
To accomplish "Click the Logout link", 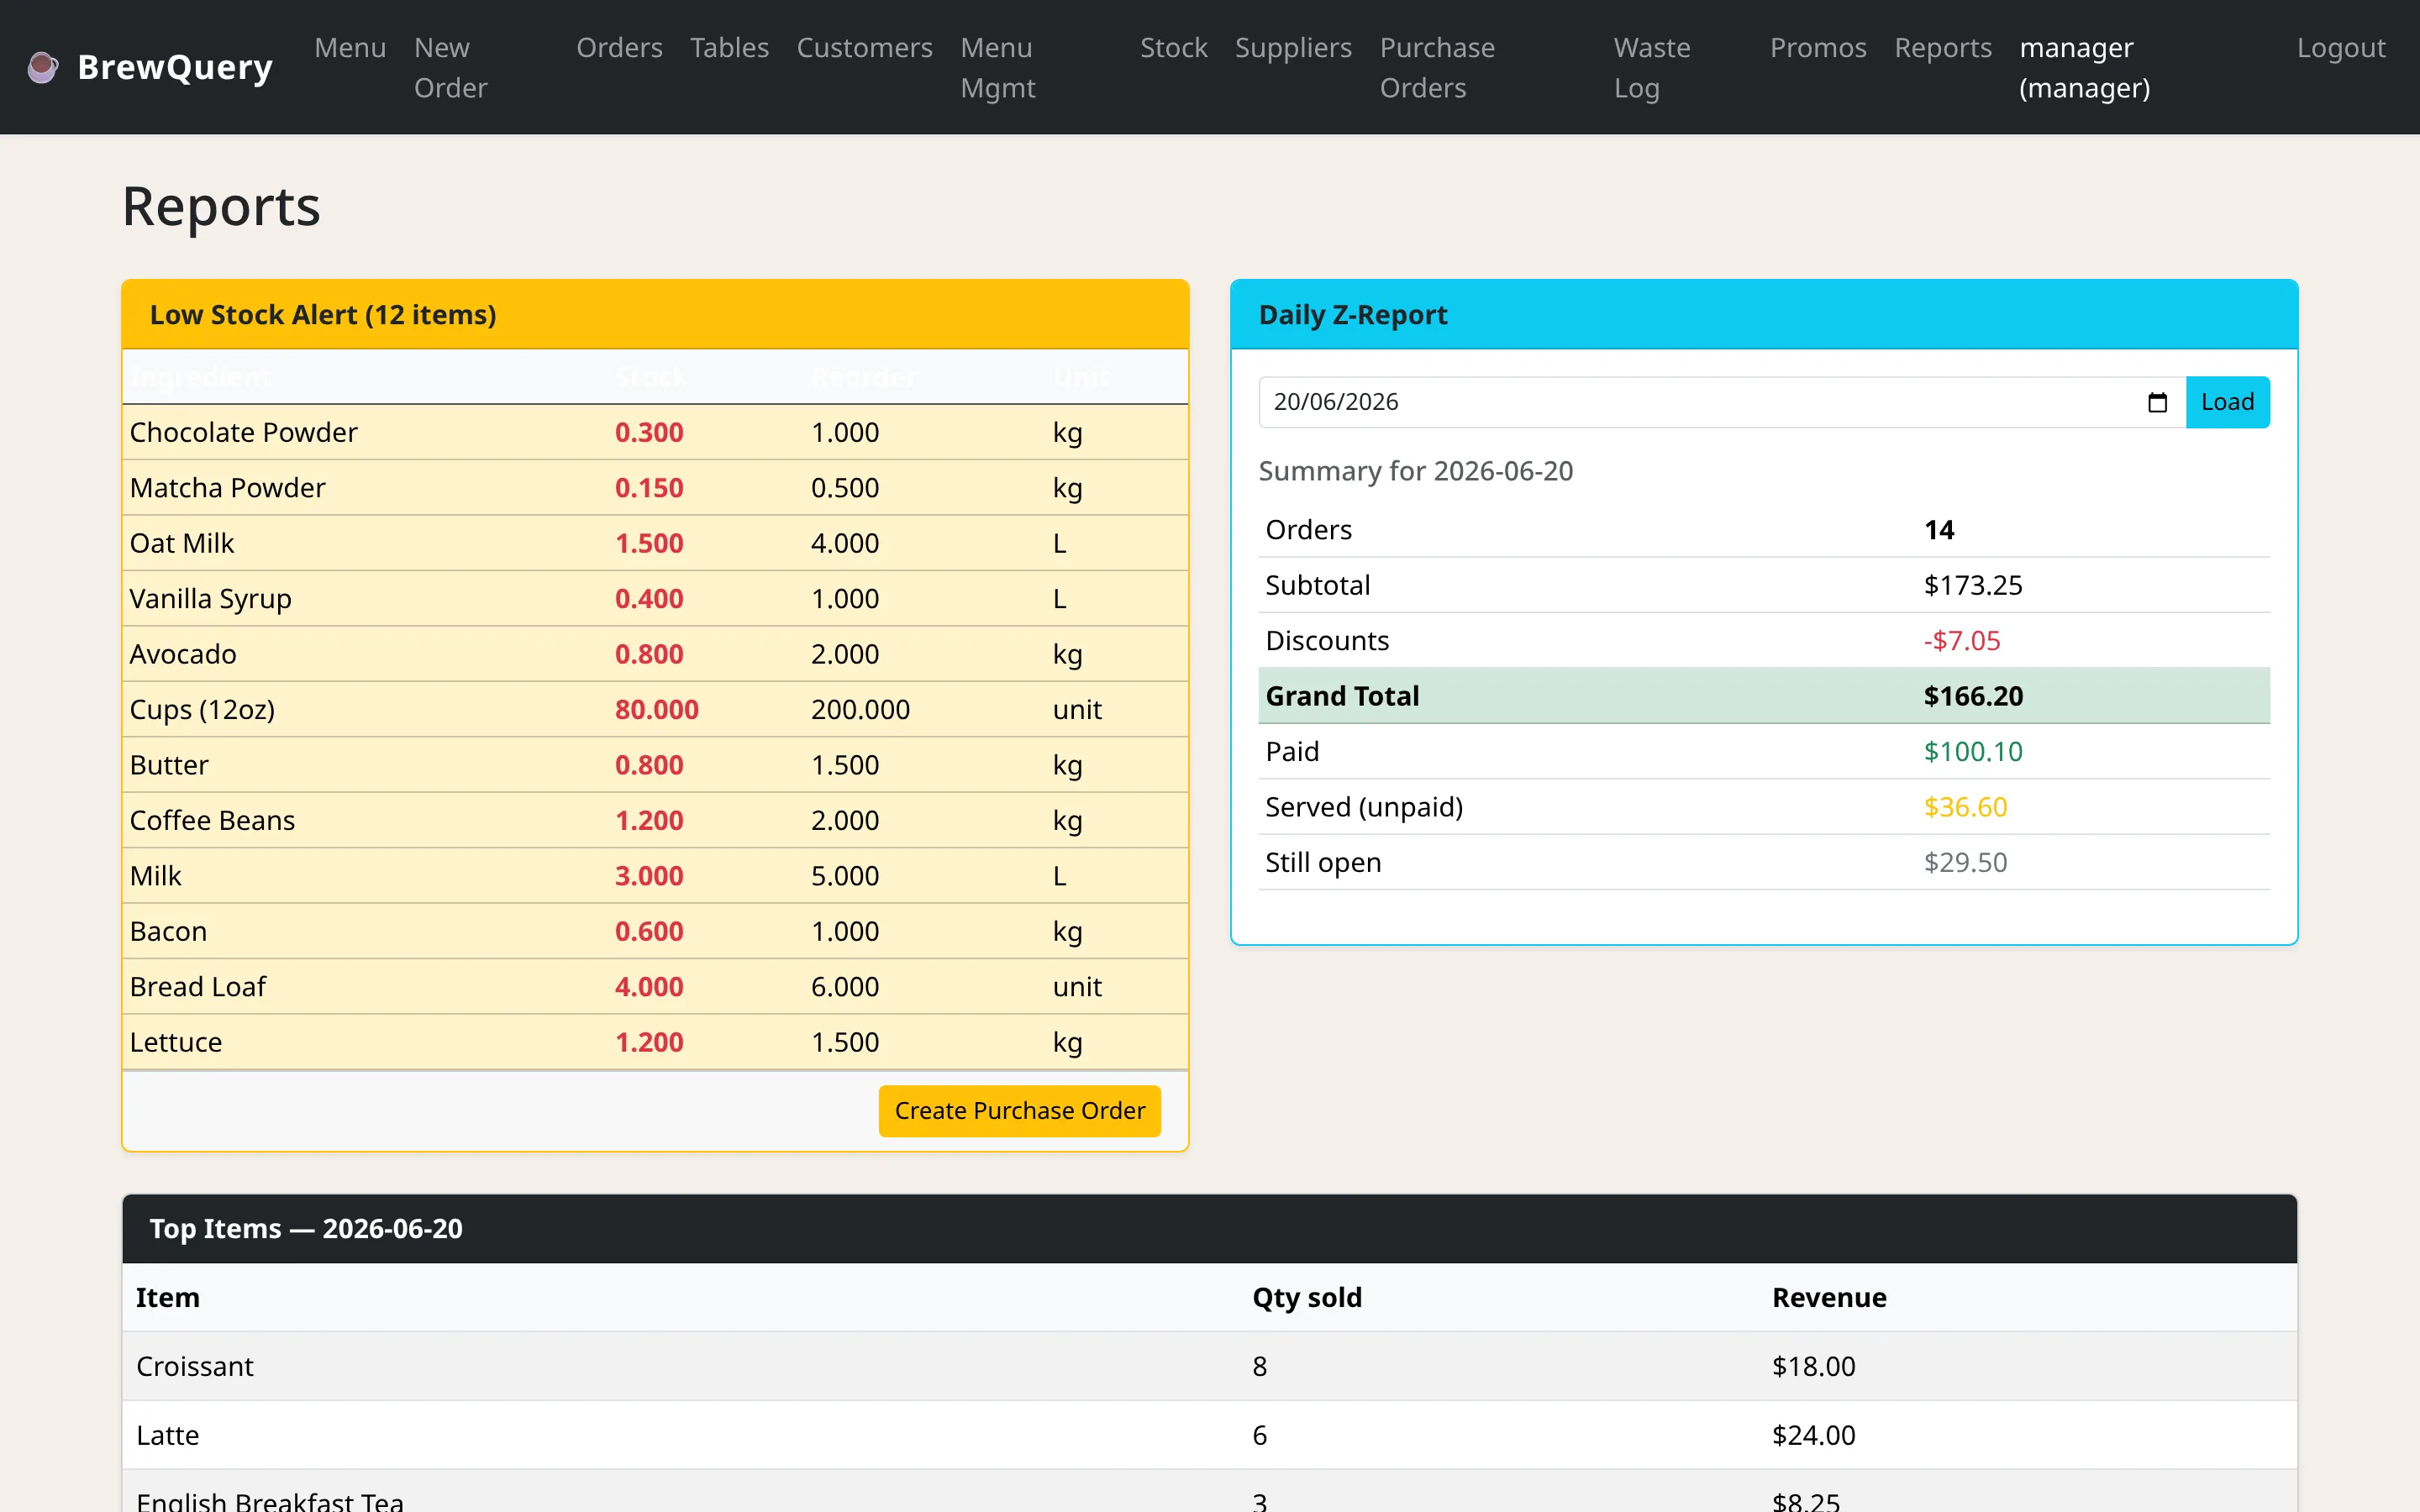I will 2341,47.
